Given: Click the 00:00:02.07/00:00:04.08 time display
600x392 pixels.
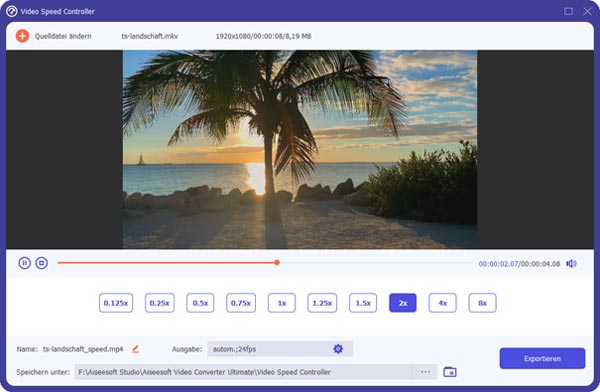Looking at the screenshot, I should point(519,264).
